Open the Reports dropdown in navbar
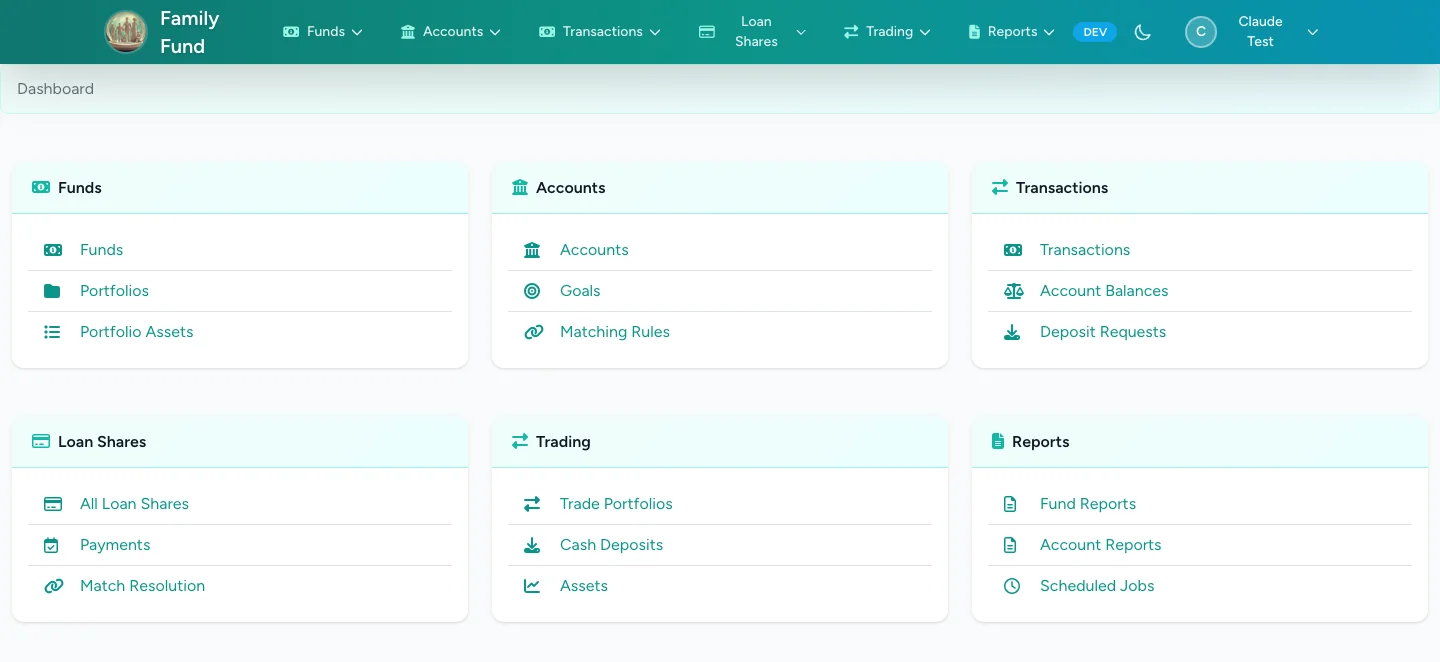The image size is (1440, 662). point(1011,32)
